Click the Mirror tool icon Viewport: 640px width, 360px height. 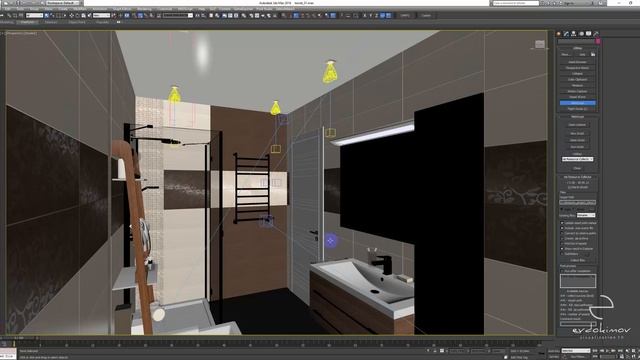coord(198,16)
